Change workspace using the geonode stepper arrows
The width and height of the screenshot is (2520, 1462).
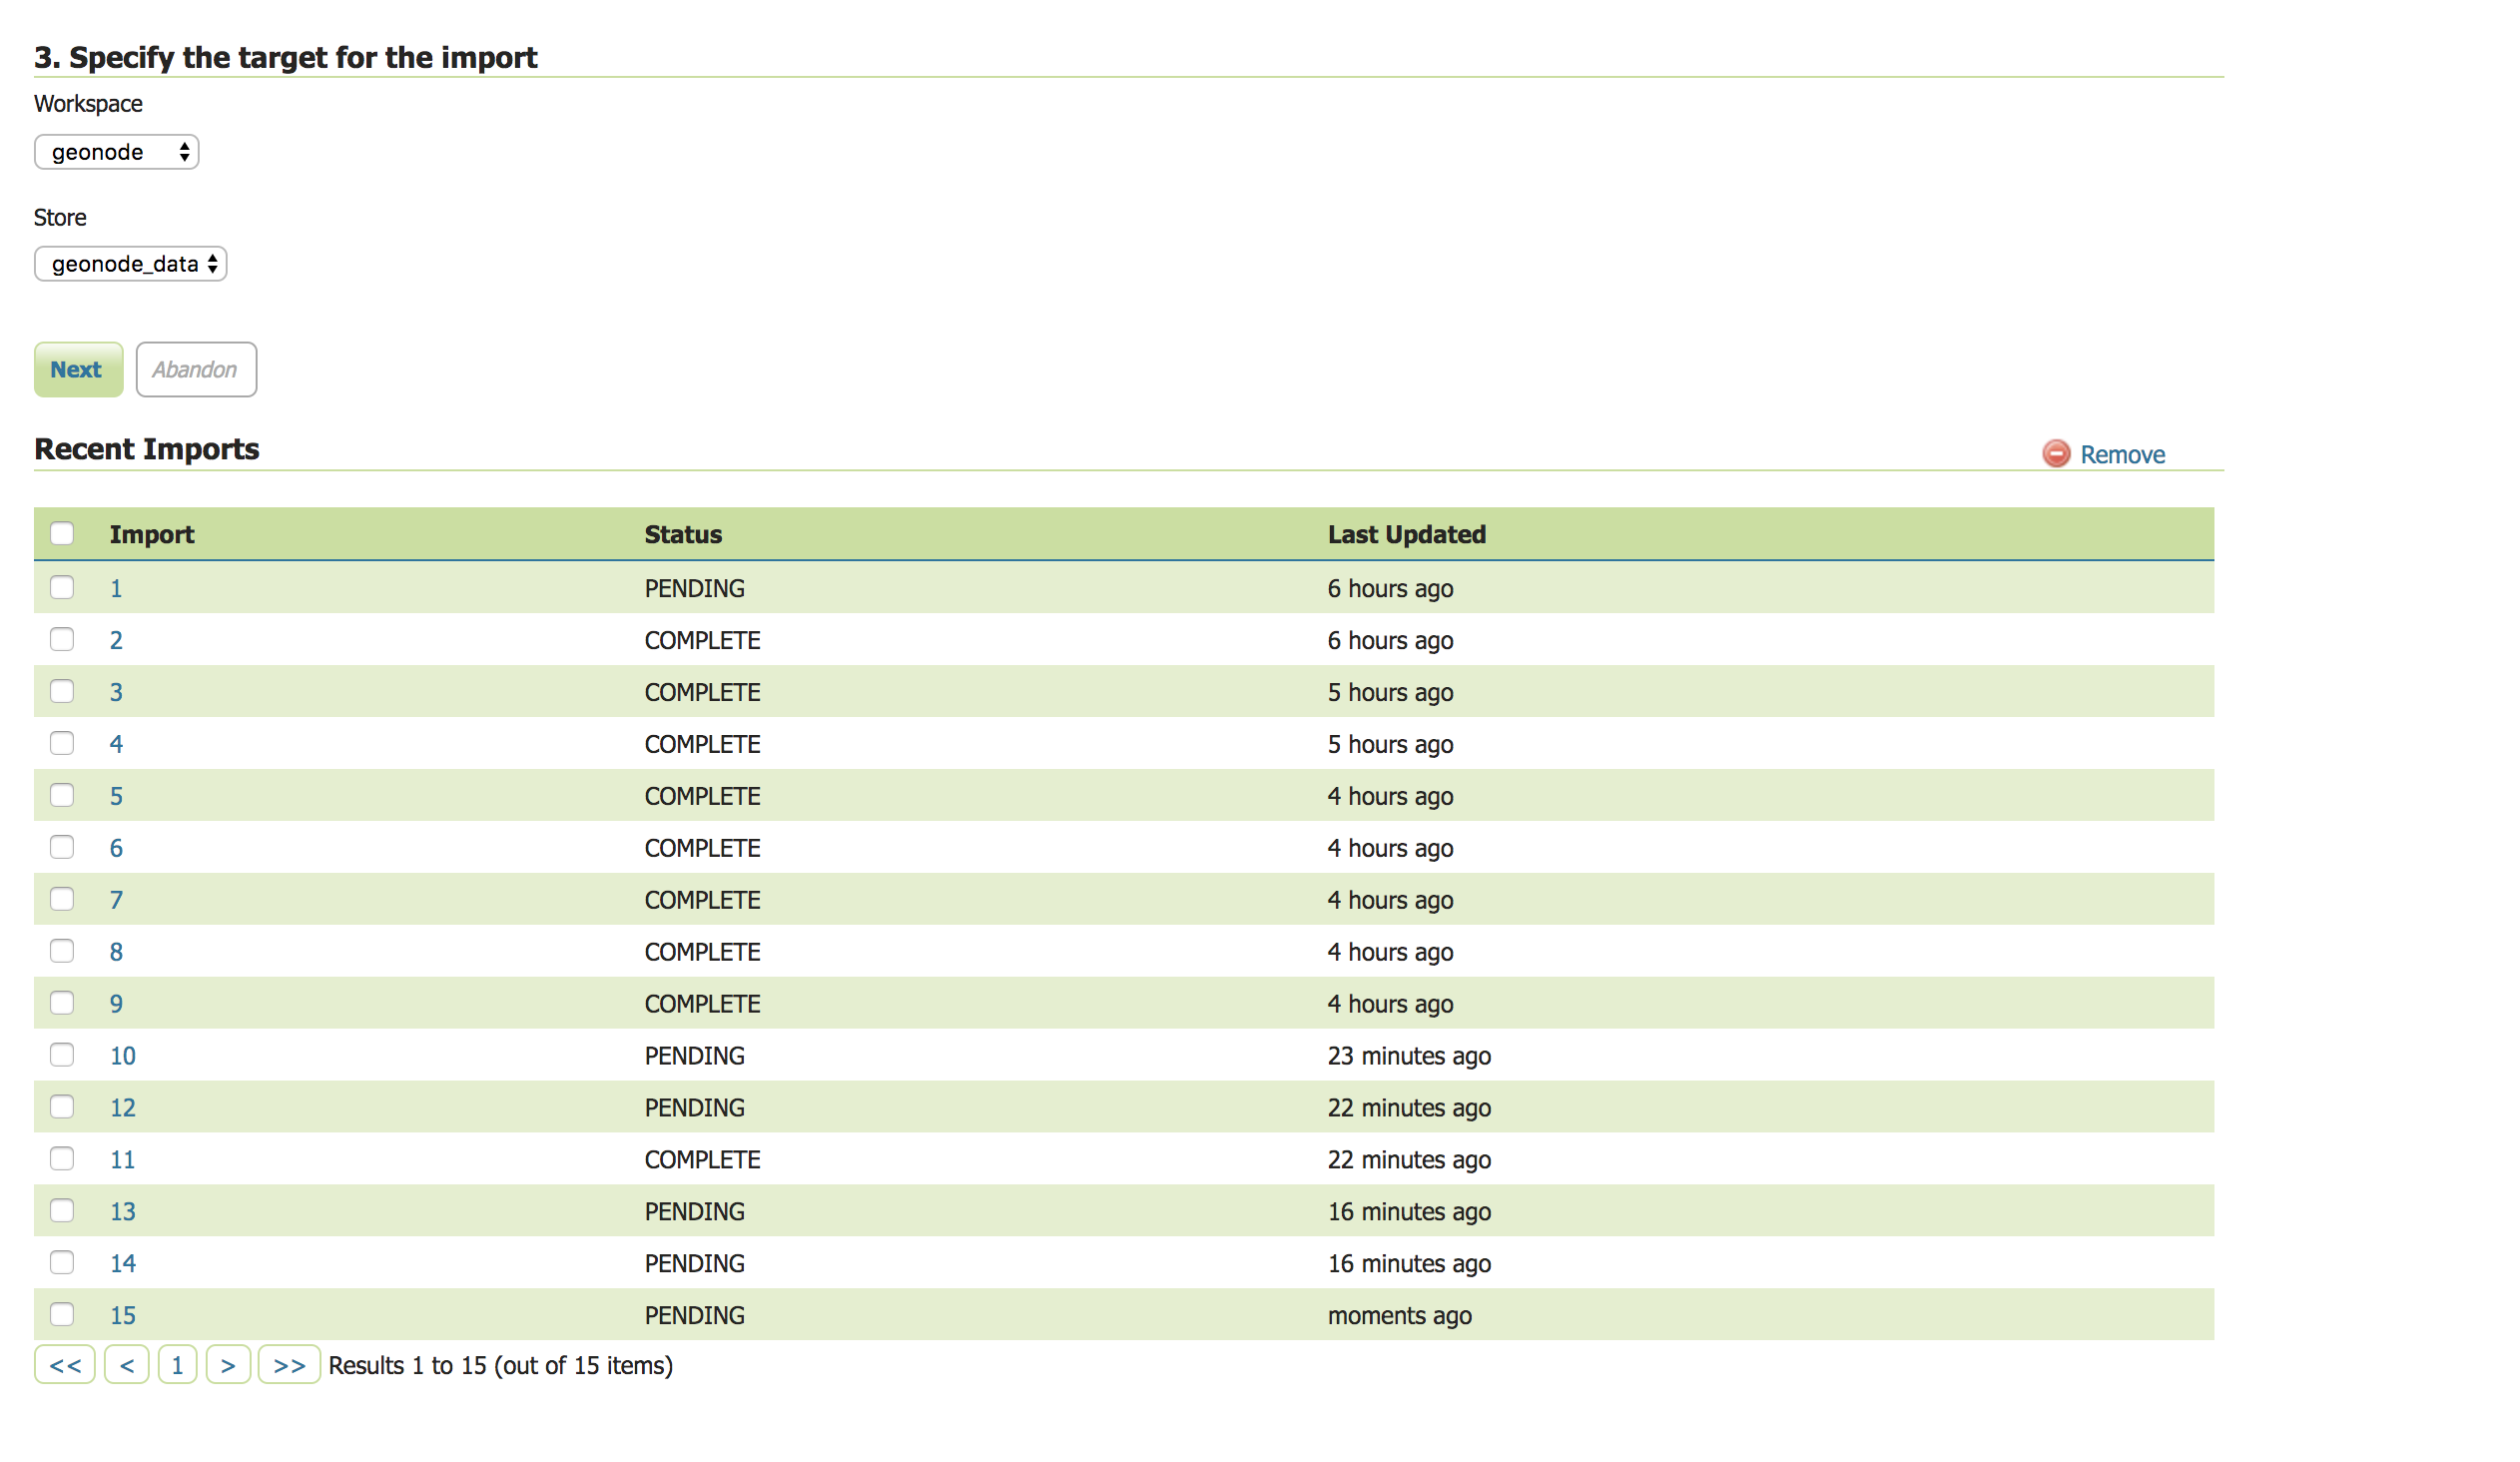[184, 151]
